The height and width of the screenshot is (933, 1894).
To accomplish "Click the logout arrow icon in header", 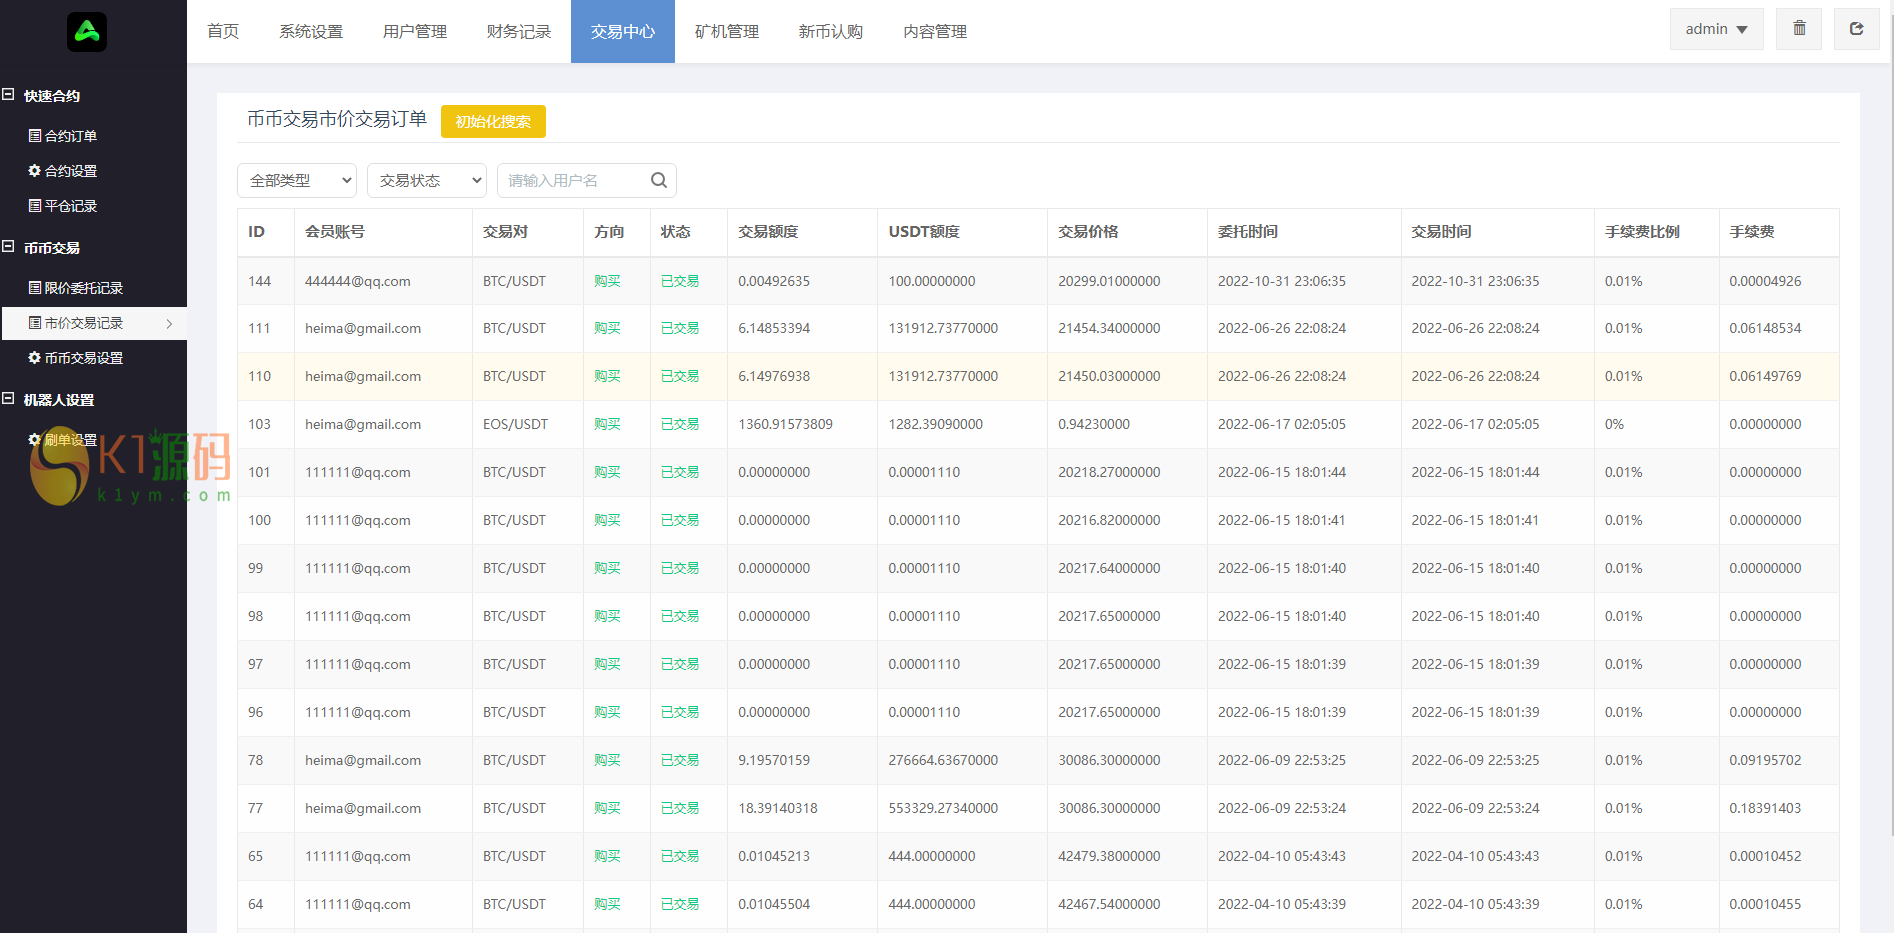I will 1856,29.
